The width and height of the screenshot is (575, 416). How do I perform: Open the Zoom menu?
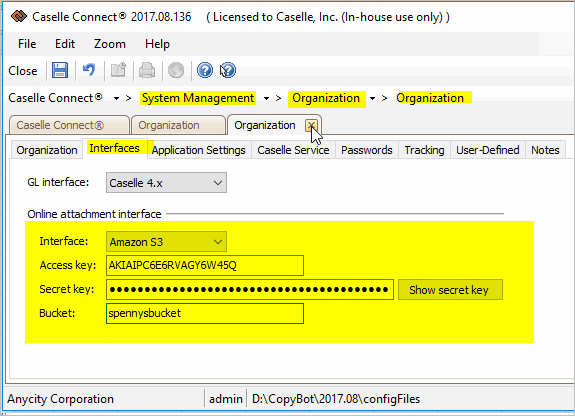tap(110, 44)
